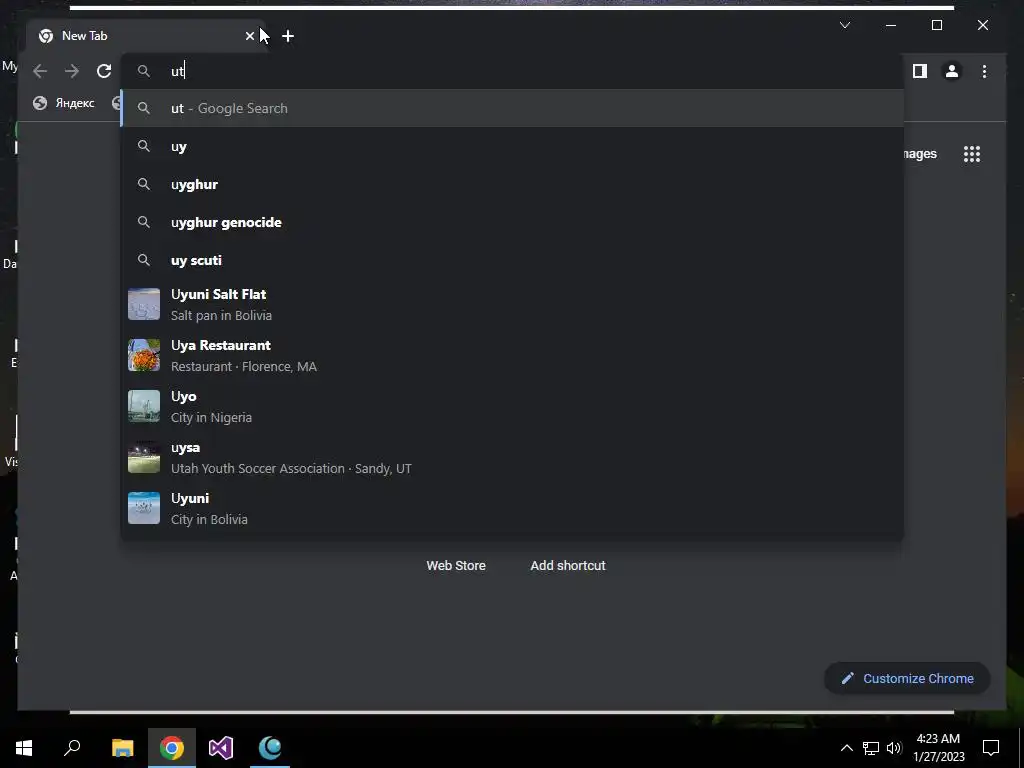Select the Uya Restaurant suggestion
1024x768 pixels.
512,355
